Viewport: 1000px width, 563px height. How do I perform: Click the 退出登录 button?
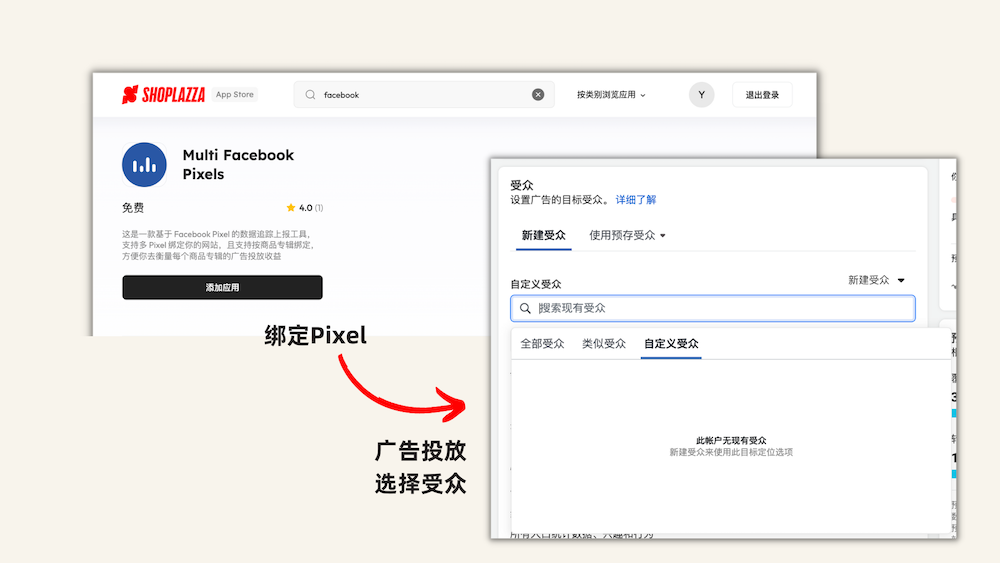click(x=762, y=95)
